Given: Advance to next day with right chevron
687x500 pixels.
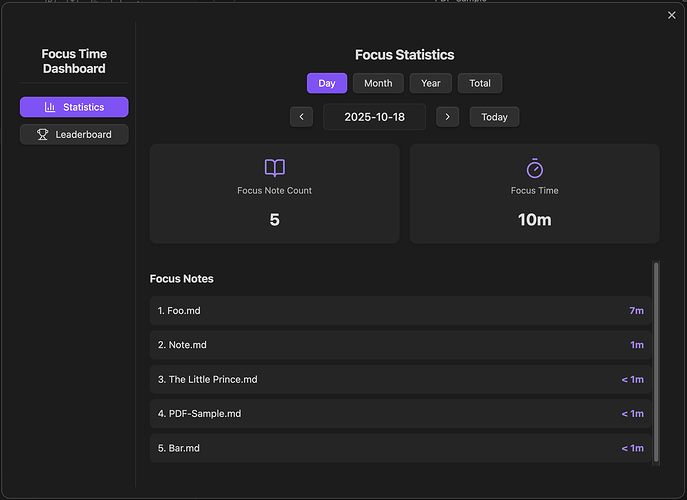Looking at the screenshot, I should (x=448, y=117).
